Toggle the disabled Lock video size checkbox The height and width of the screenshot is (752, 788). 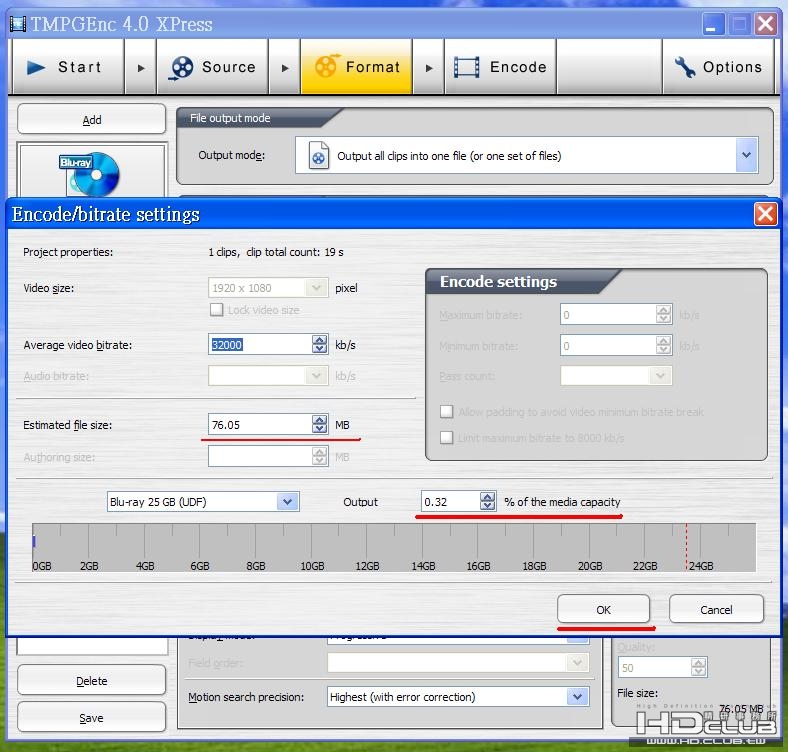point(217,310)
